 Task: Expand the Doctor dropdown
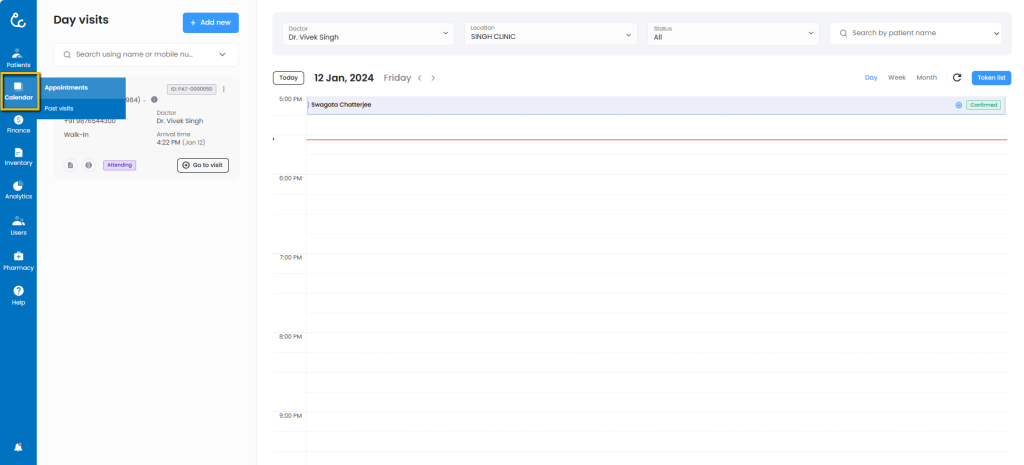click(368, 33)
